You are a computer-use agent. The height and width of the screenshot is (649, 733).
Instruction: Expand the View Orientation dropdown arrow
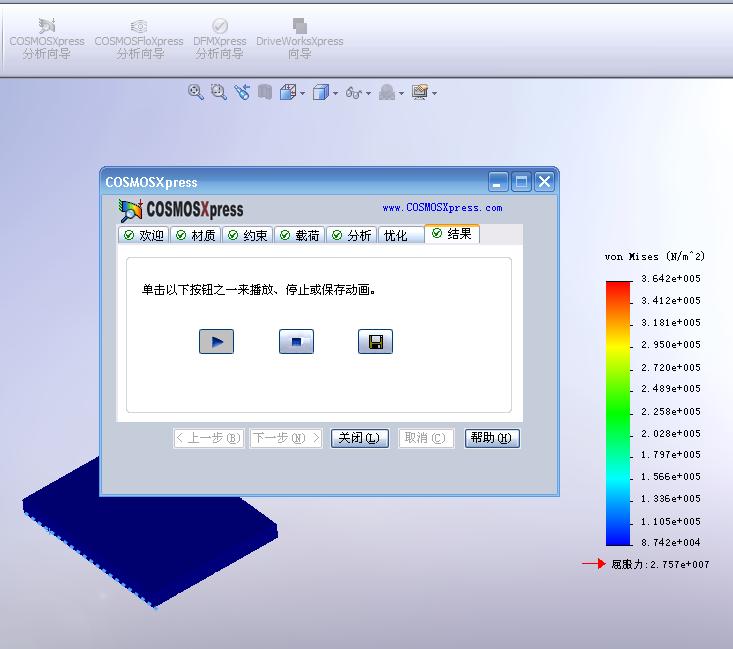(302, 94)
